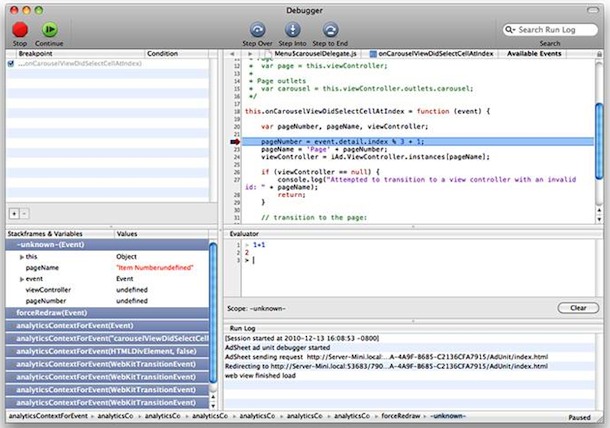Open the search magnifier options menu

click(x=510, y=30)
